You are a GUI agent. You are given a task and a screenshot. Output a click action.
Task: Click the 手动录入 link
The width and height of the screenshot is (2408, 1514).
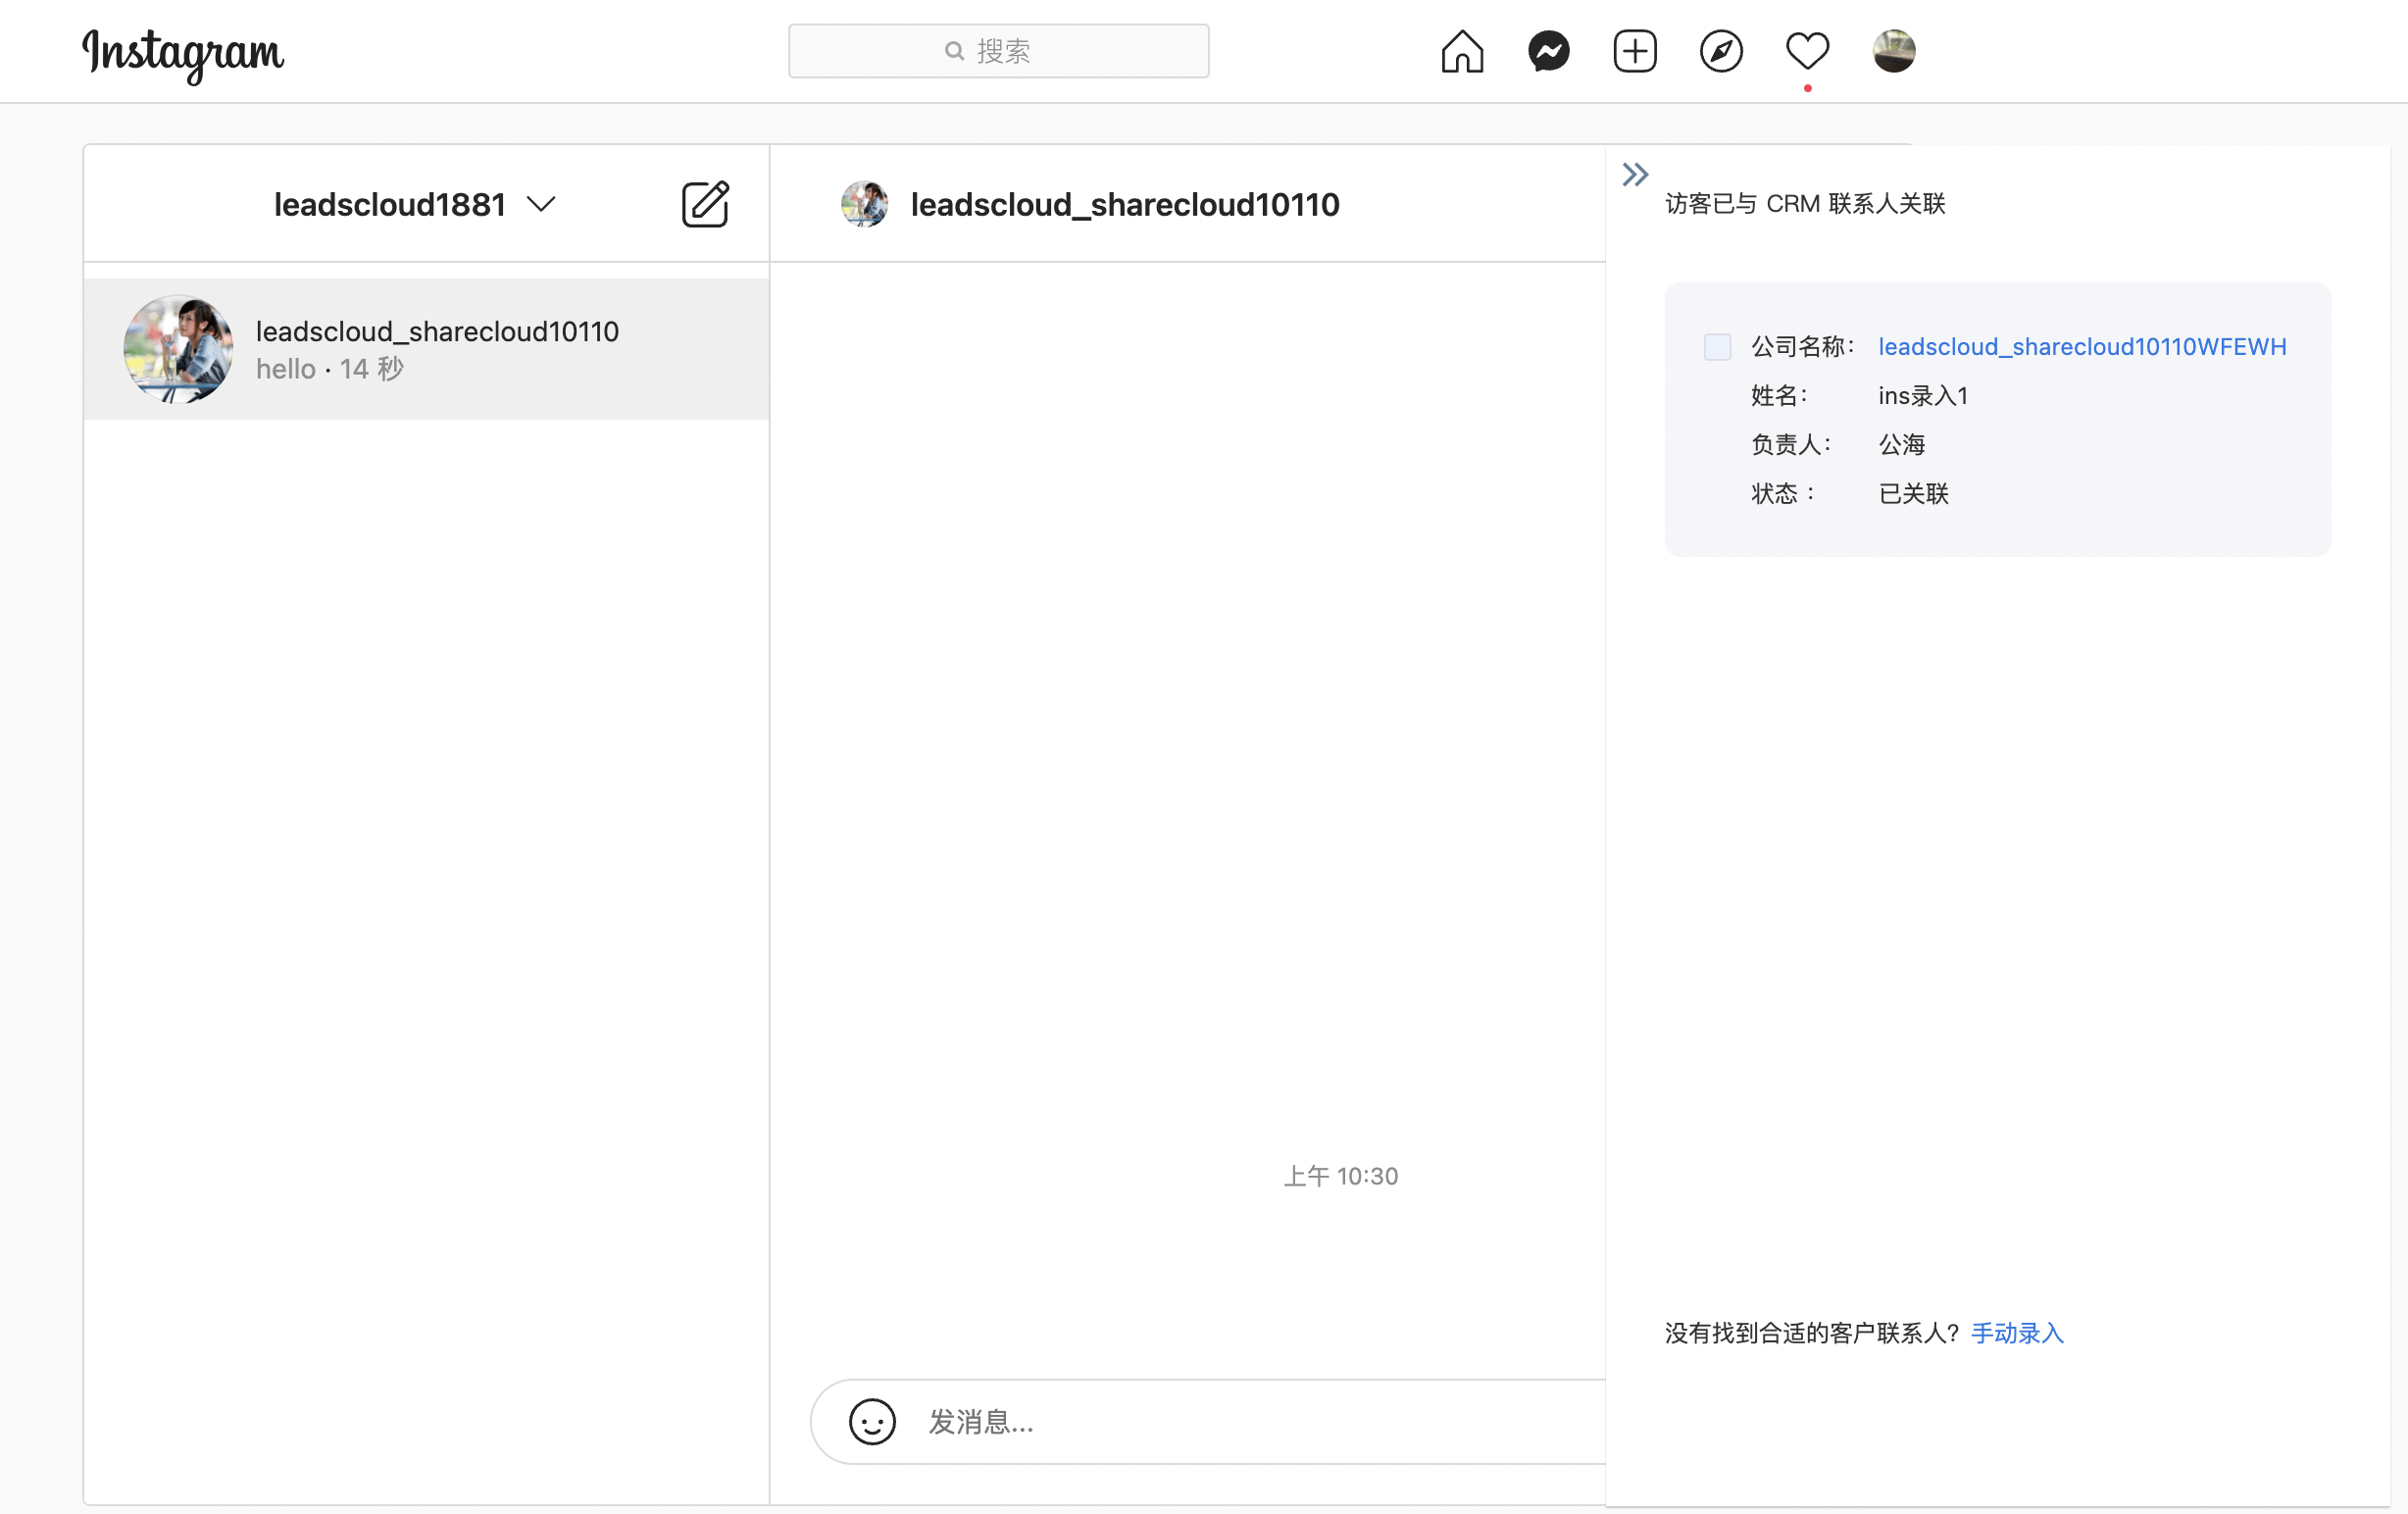2017,1333
